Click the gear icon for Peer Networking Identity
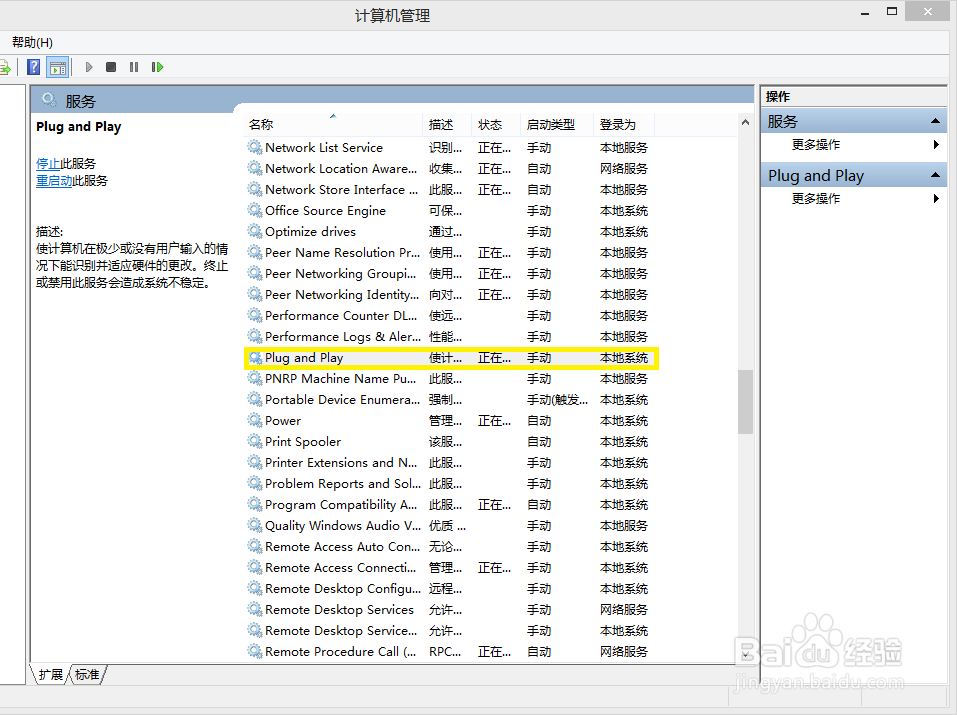Image resolution: width=957 pixels, height=715 pixels. (255, 294)
